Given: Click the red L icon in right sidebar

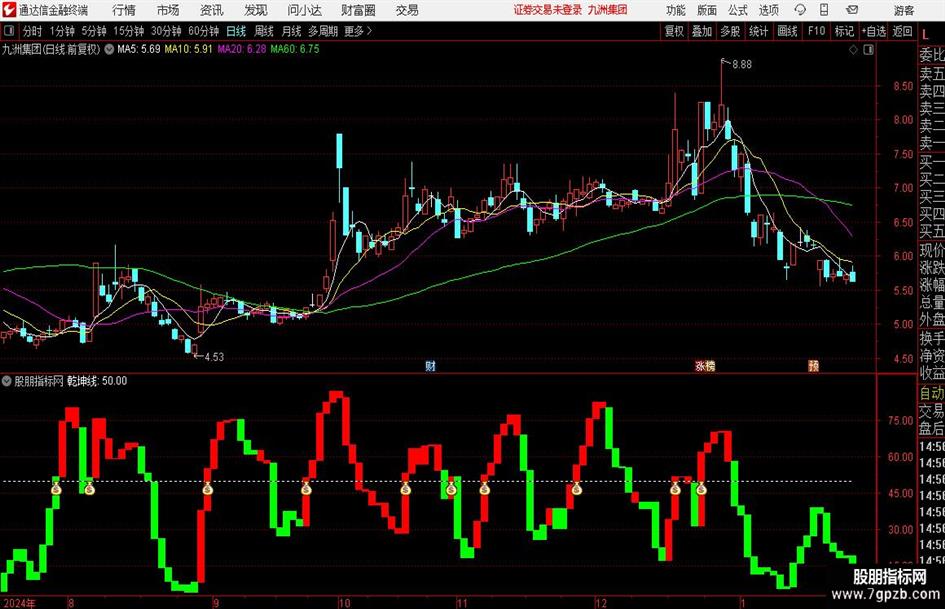Looking at the screenshot, I should (925, 34).
